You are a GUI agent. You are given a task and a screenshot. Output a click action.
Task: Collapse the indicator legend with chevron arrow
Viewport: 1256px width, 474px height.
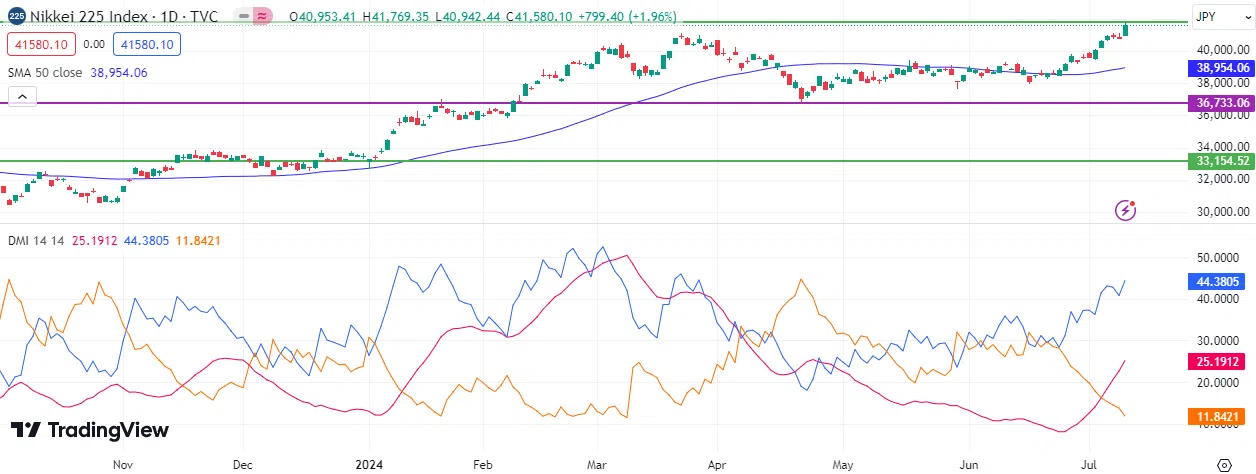22,97
